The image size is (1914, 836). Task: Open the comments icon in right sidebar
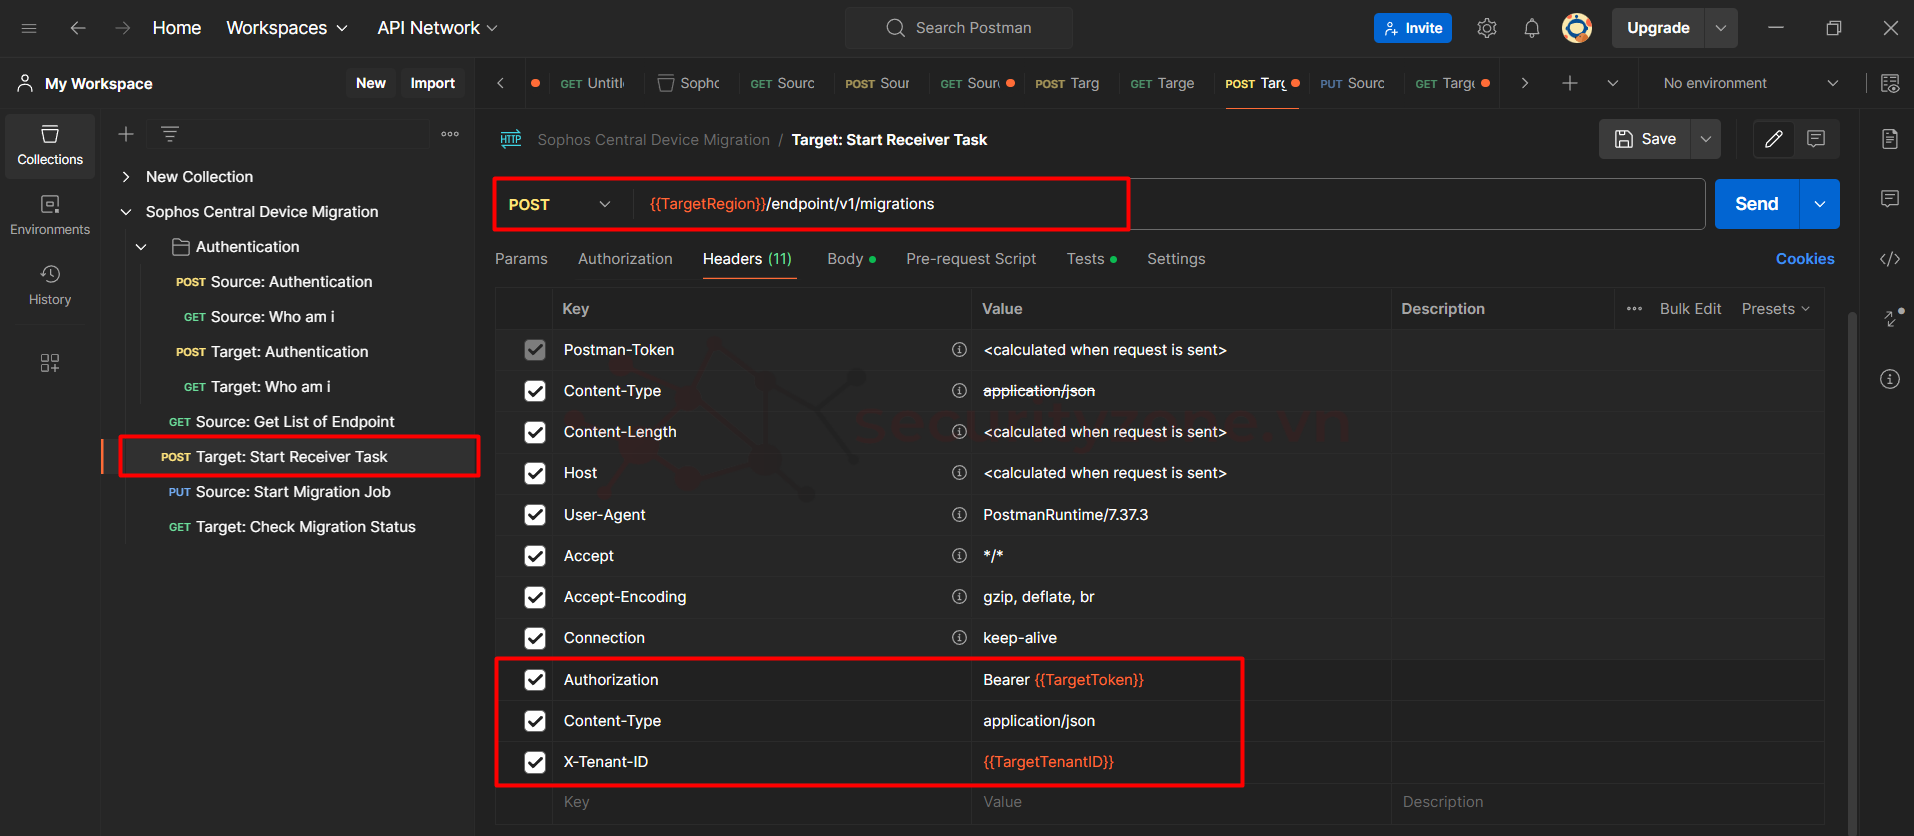tap(1890, 199)
